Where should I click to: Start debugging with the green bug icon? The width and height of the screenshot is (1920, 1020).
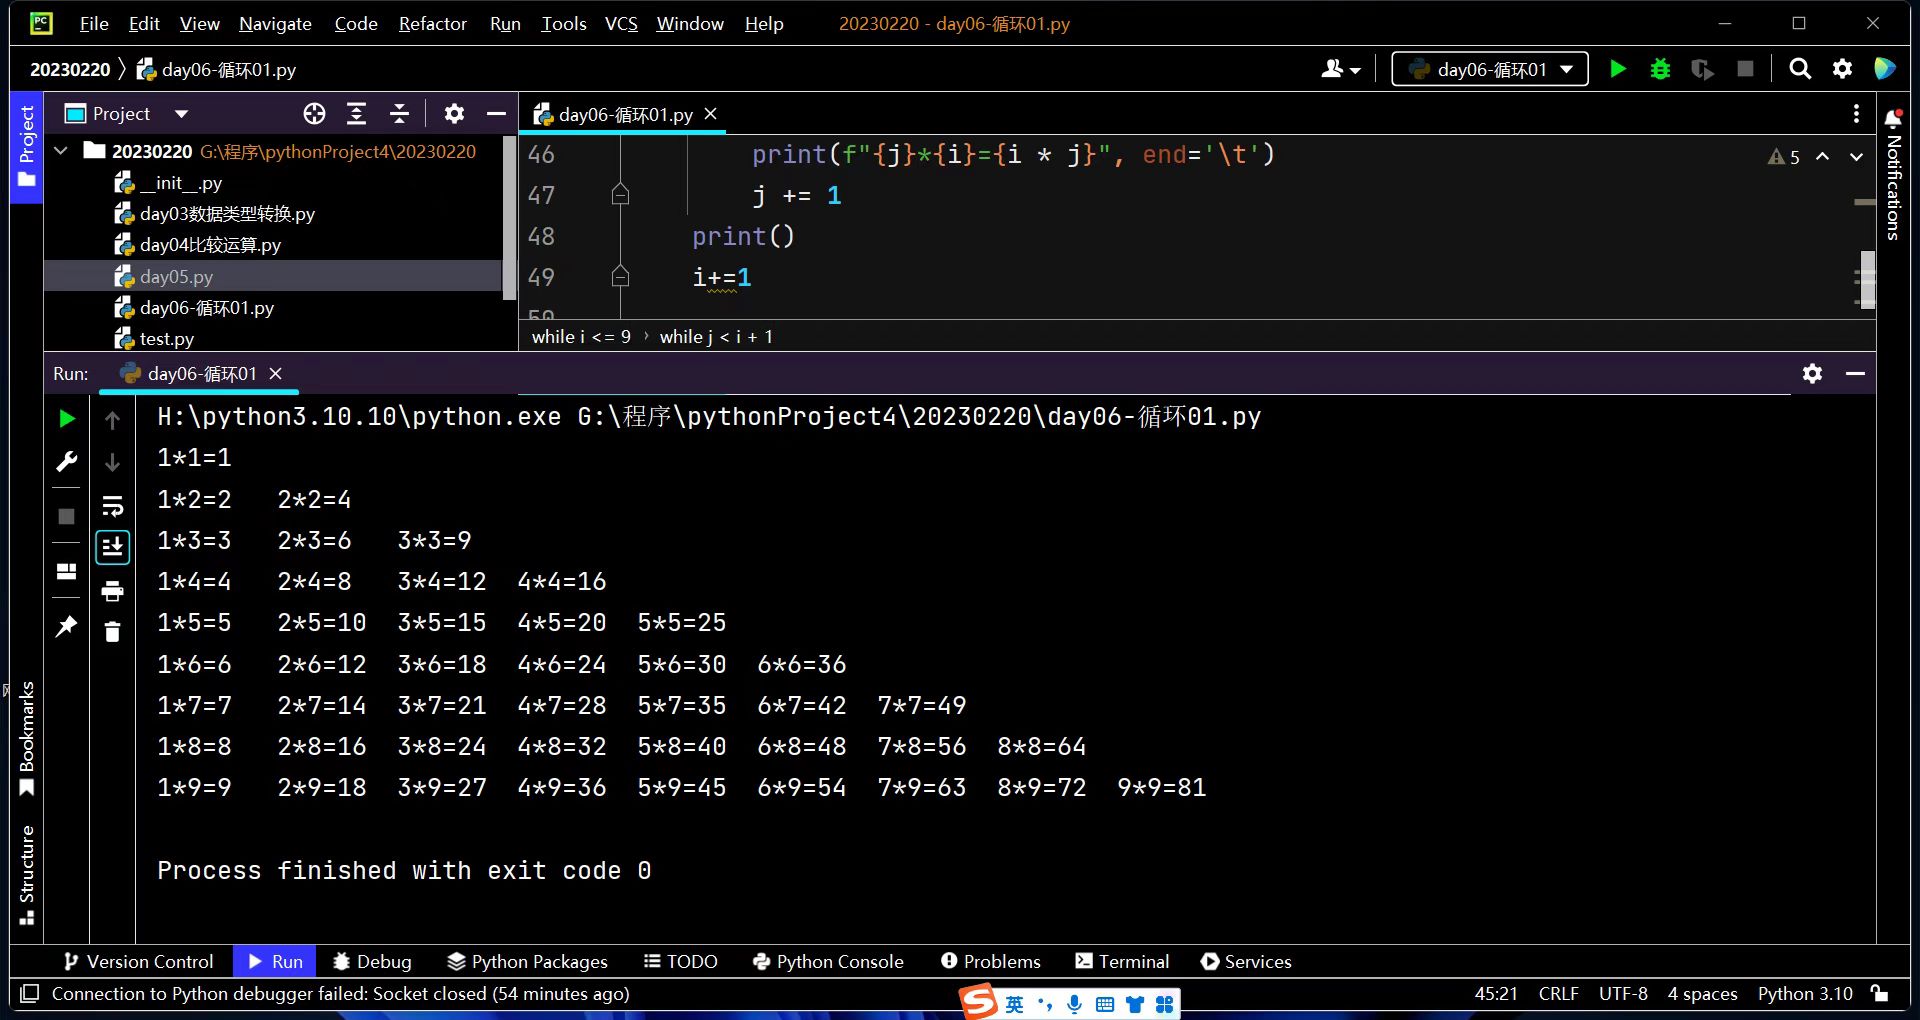tap(1660, 69)
